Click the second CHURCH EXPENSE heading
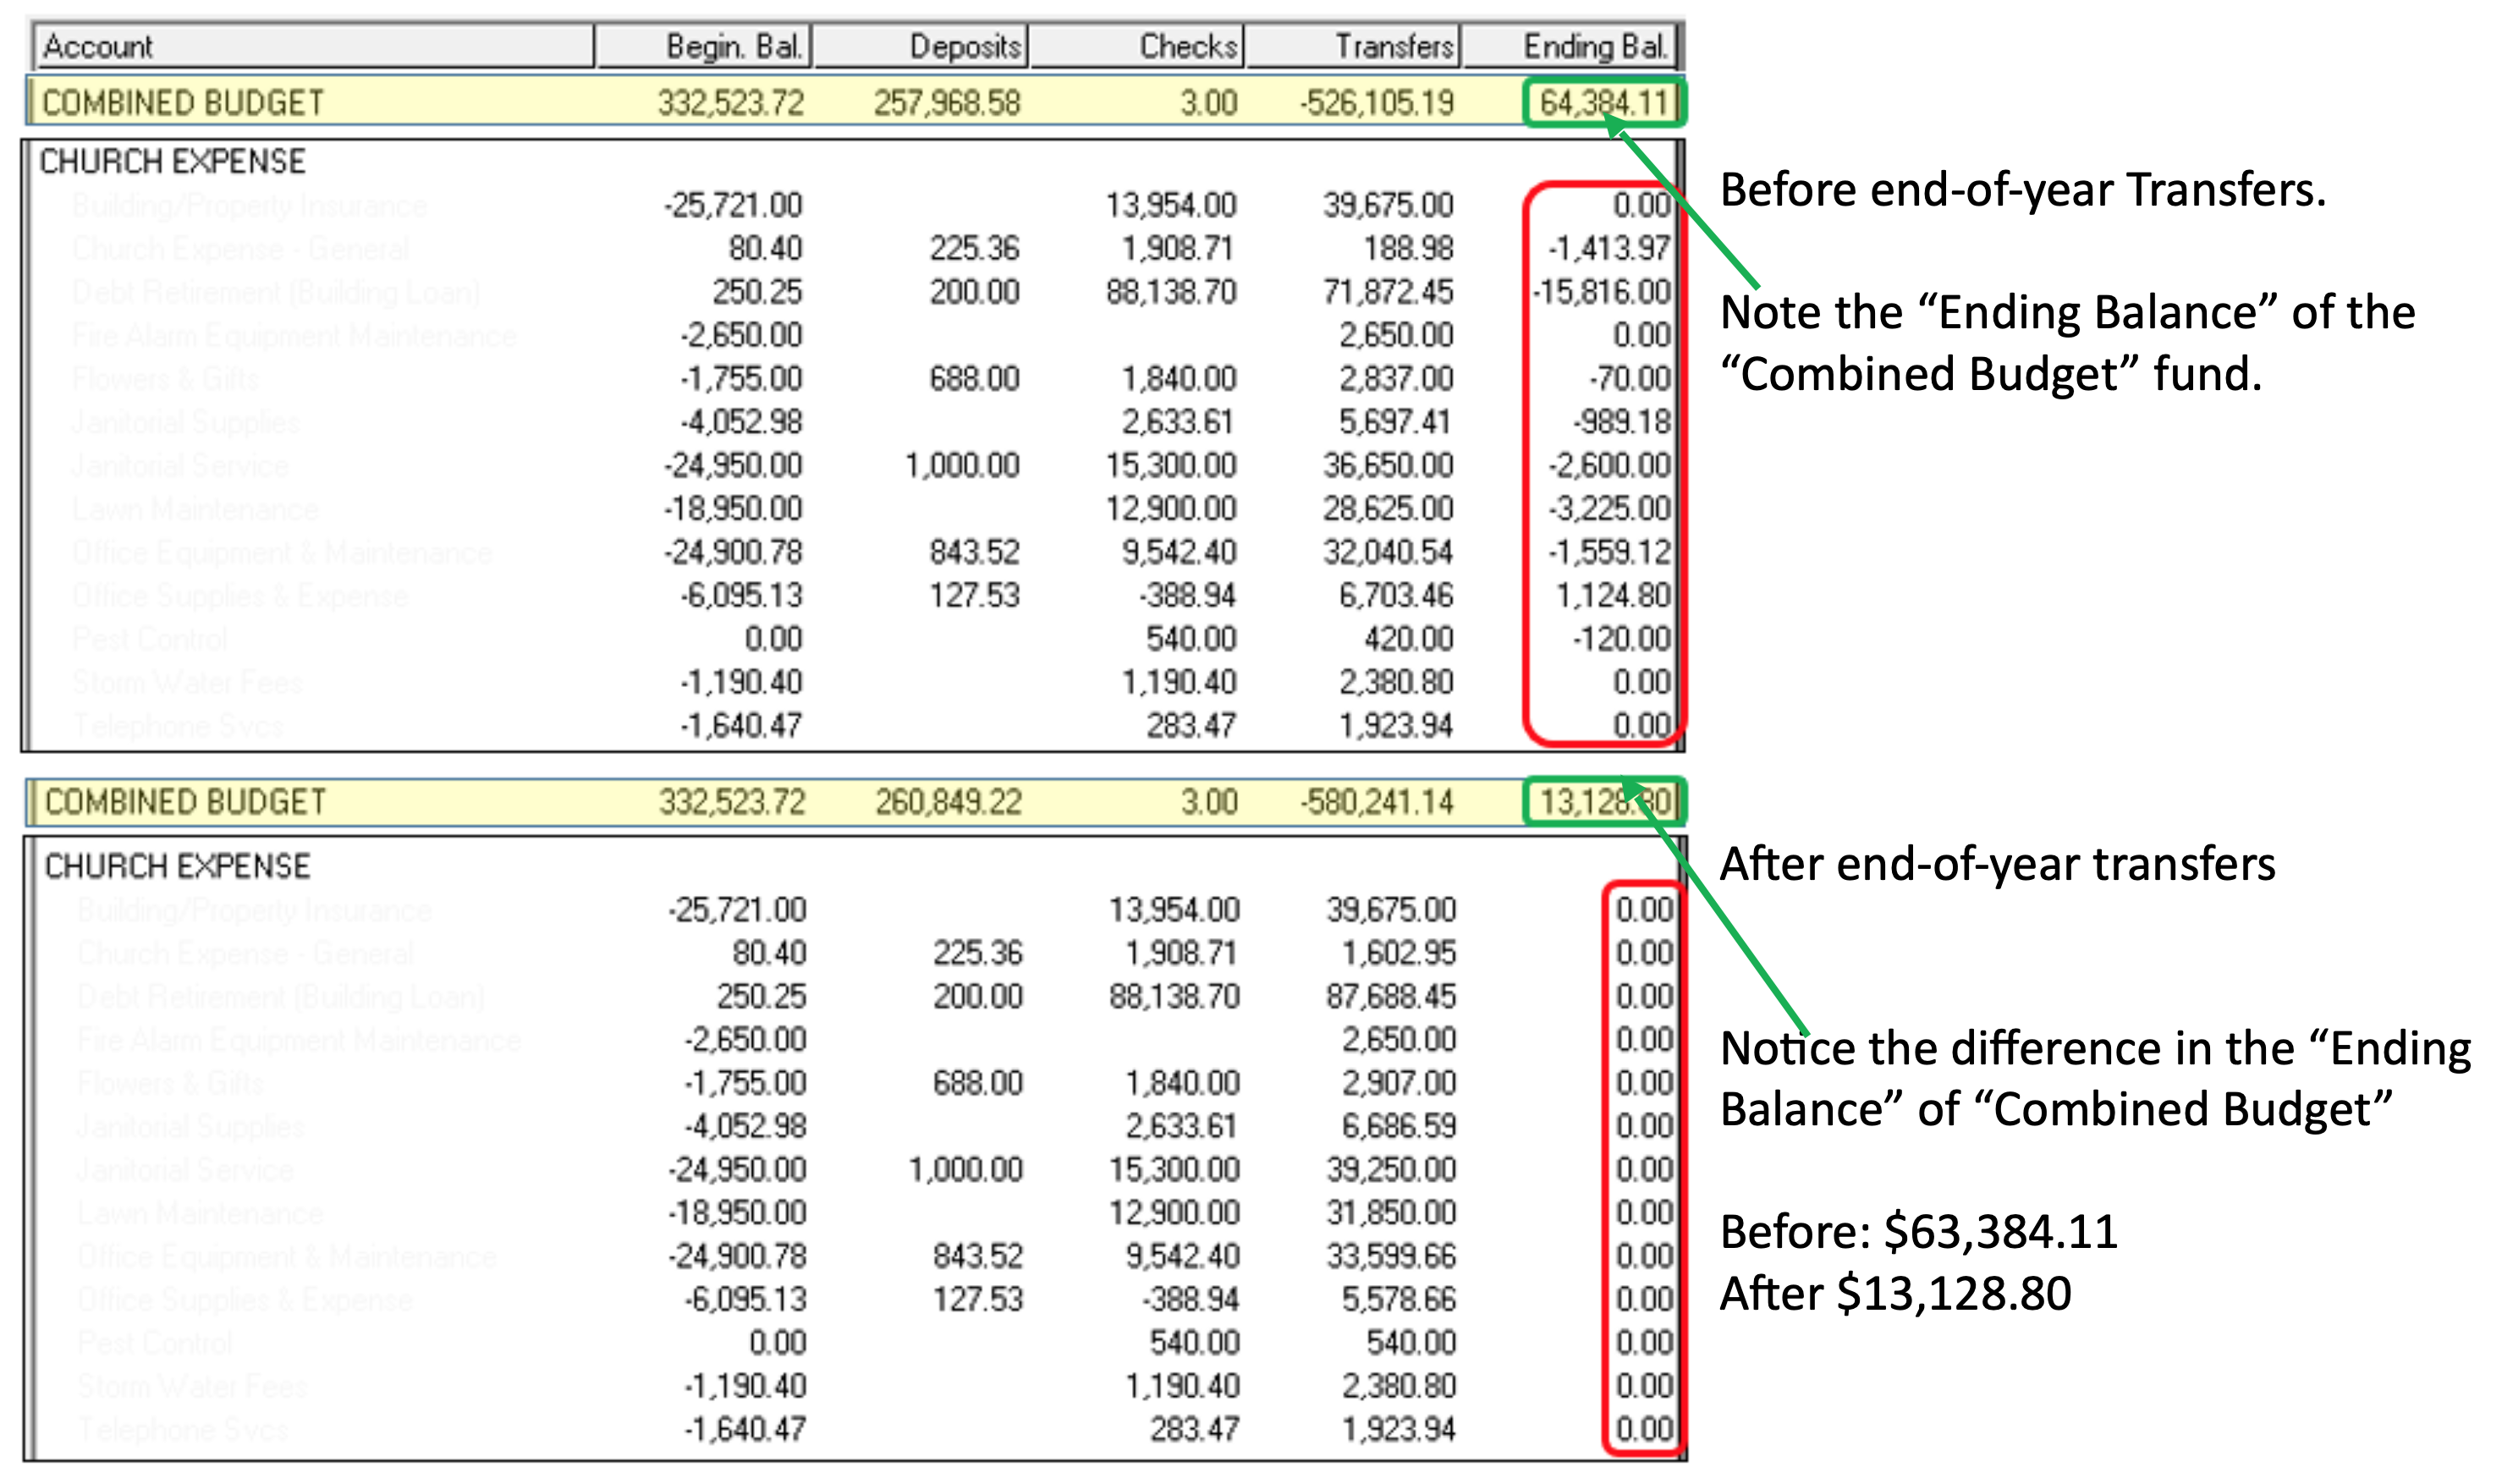2513x1484 pixels. click(177, 866)
